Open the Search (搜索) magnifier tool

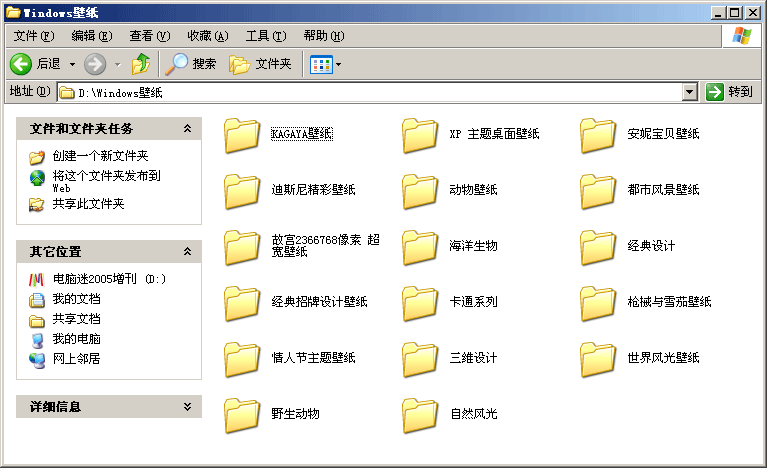(191, 64)
